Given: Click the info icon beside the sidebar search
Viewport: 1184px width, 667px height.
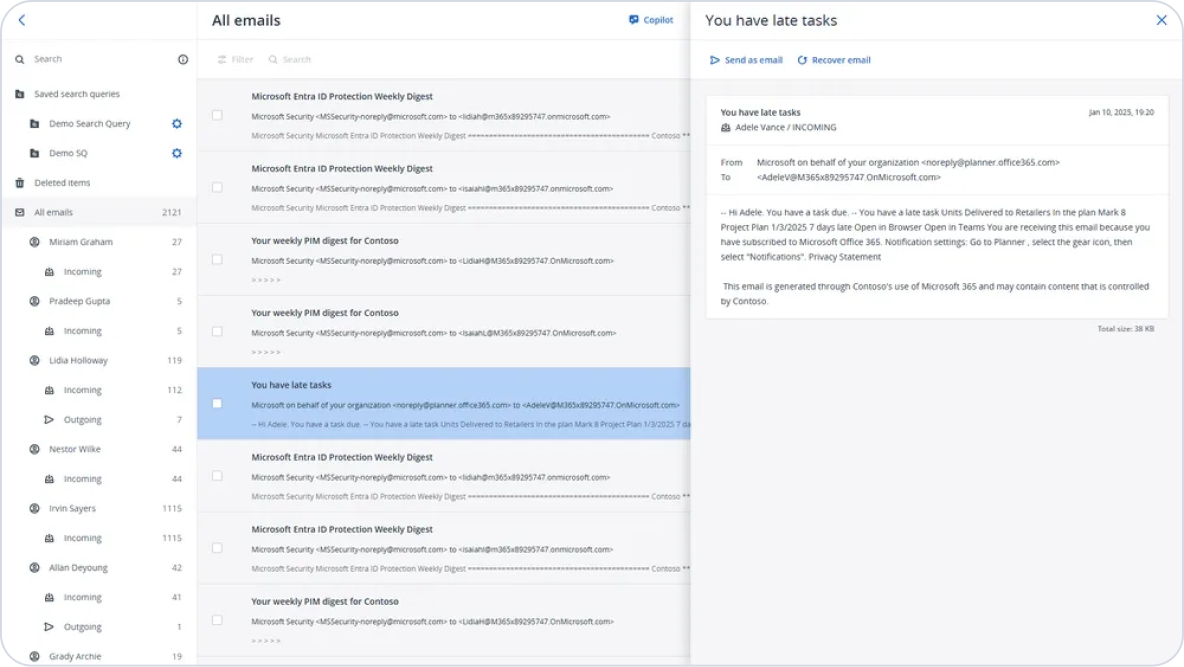Looking at the screenshot, I should coord(182,59).
